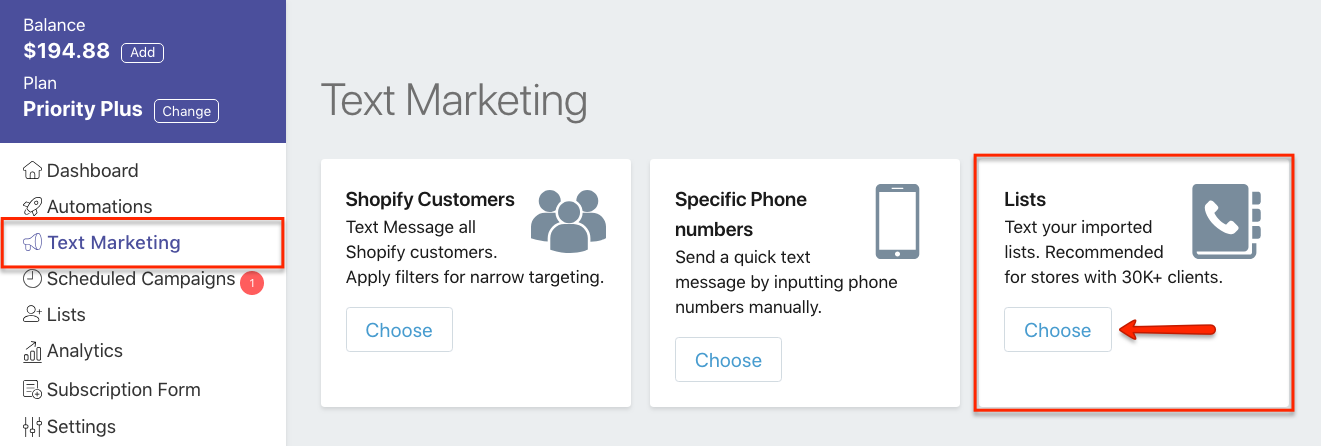The image size is (1321, 446).
Task: Click the Scheduled Campaigns clock icon
Action: click(33, 279)
